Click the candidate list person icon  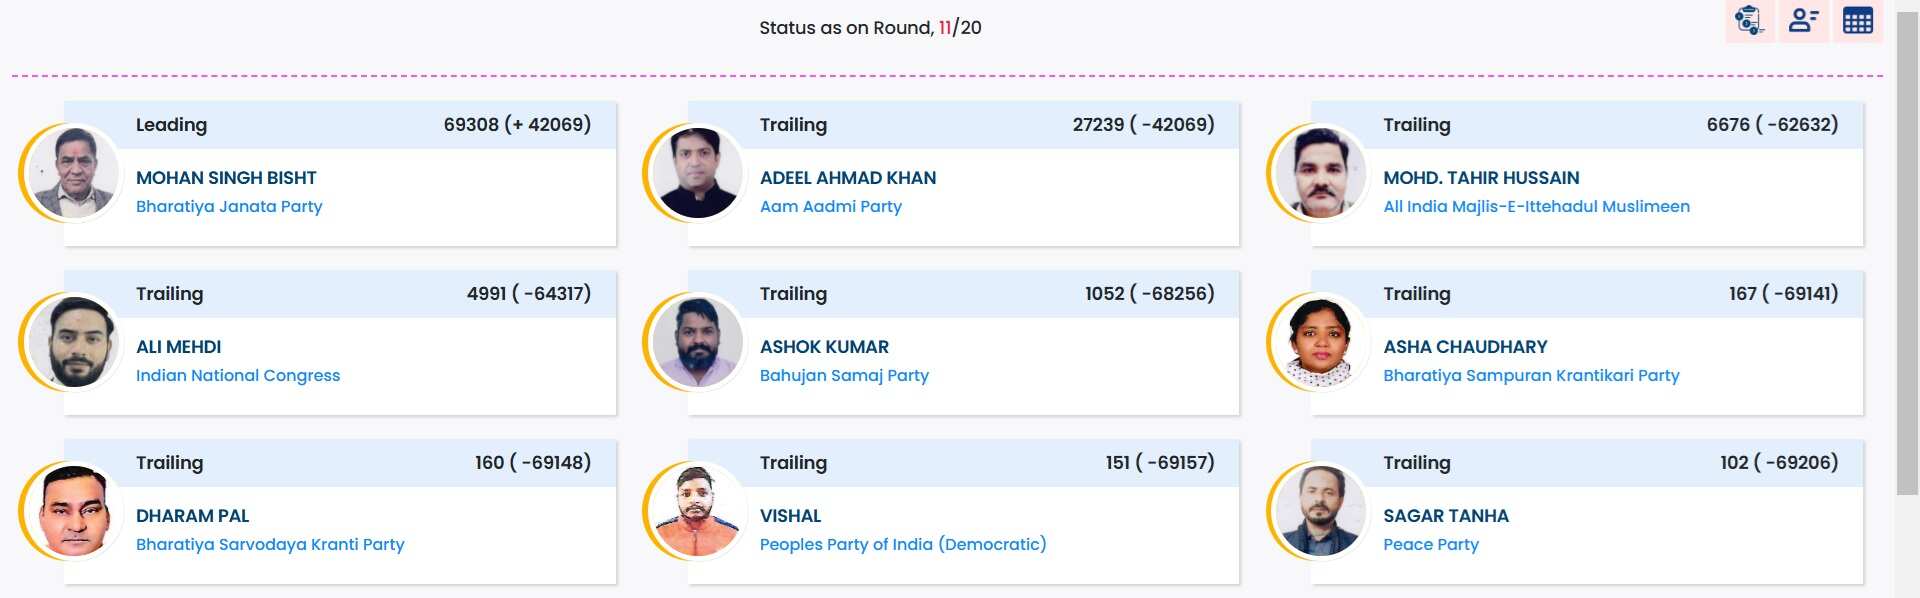pos(1803,20)
